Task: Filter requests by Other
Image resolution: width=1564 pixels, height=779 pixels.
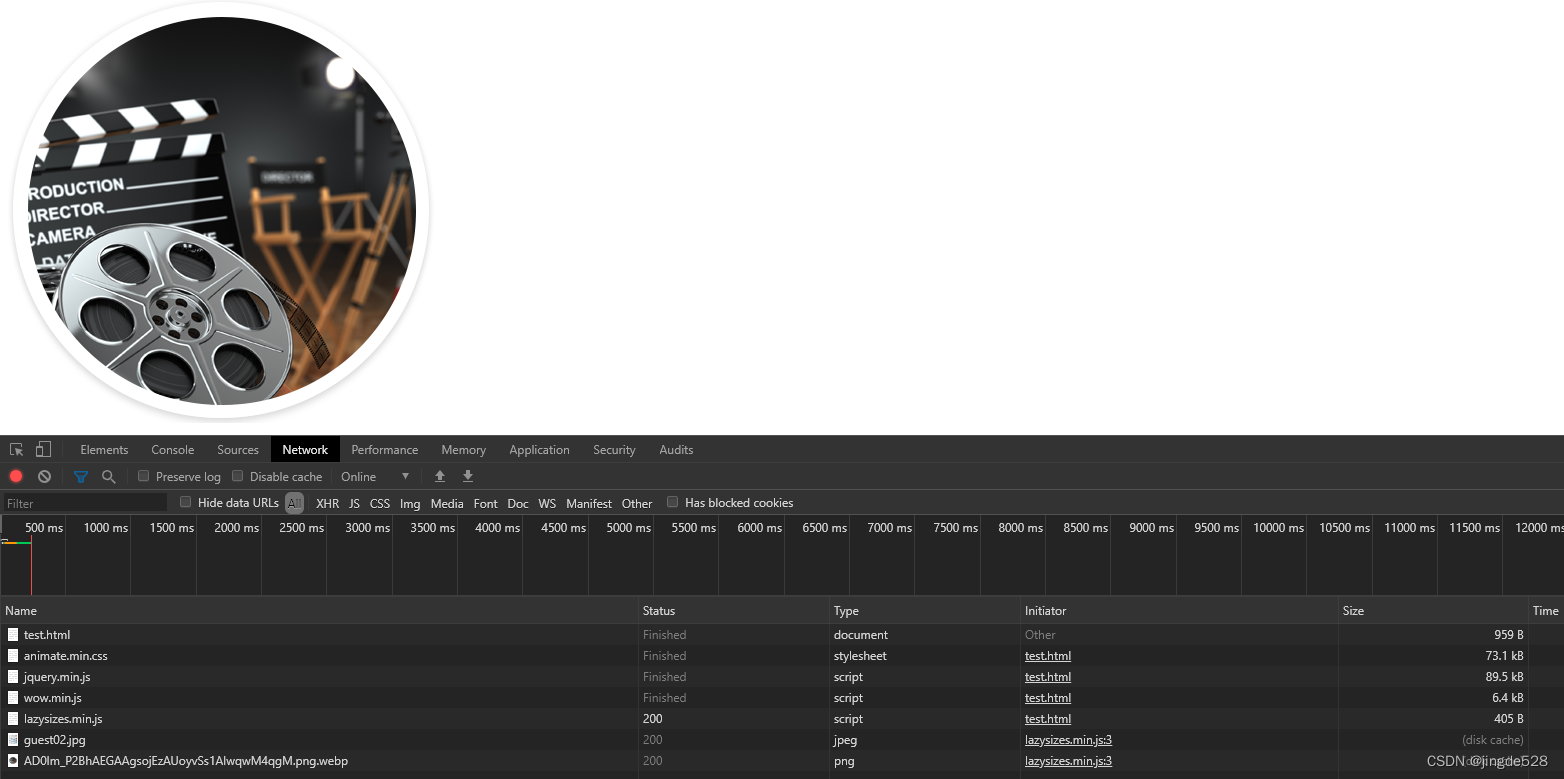Action: click(637, 503)
